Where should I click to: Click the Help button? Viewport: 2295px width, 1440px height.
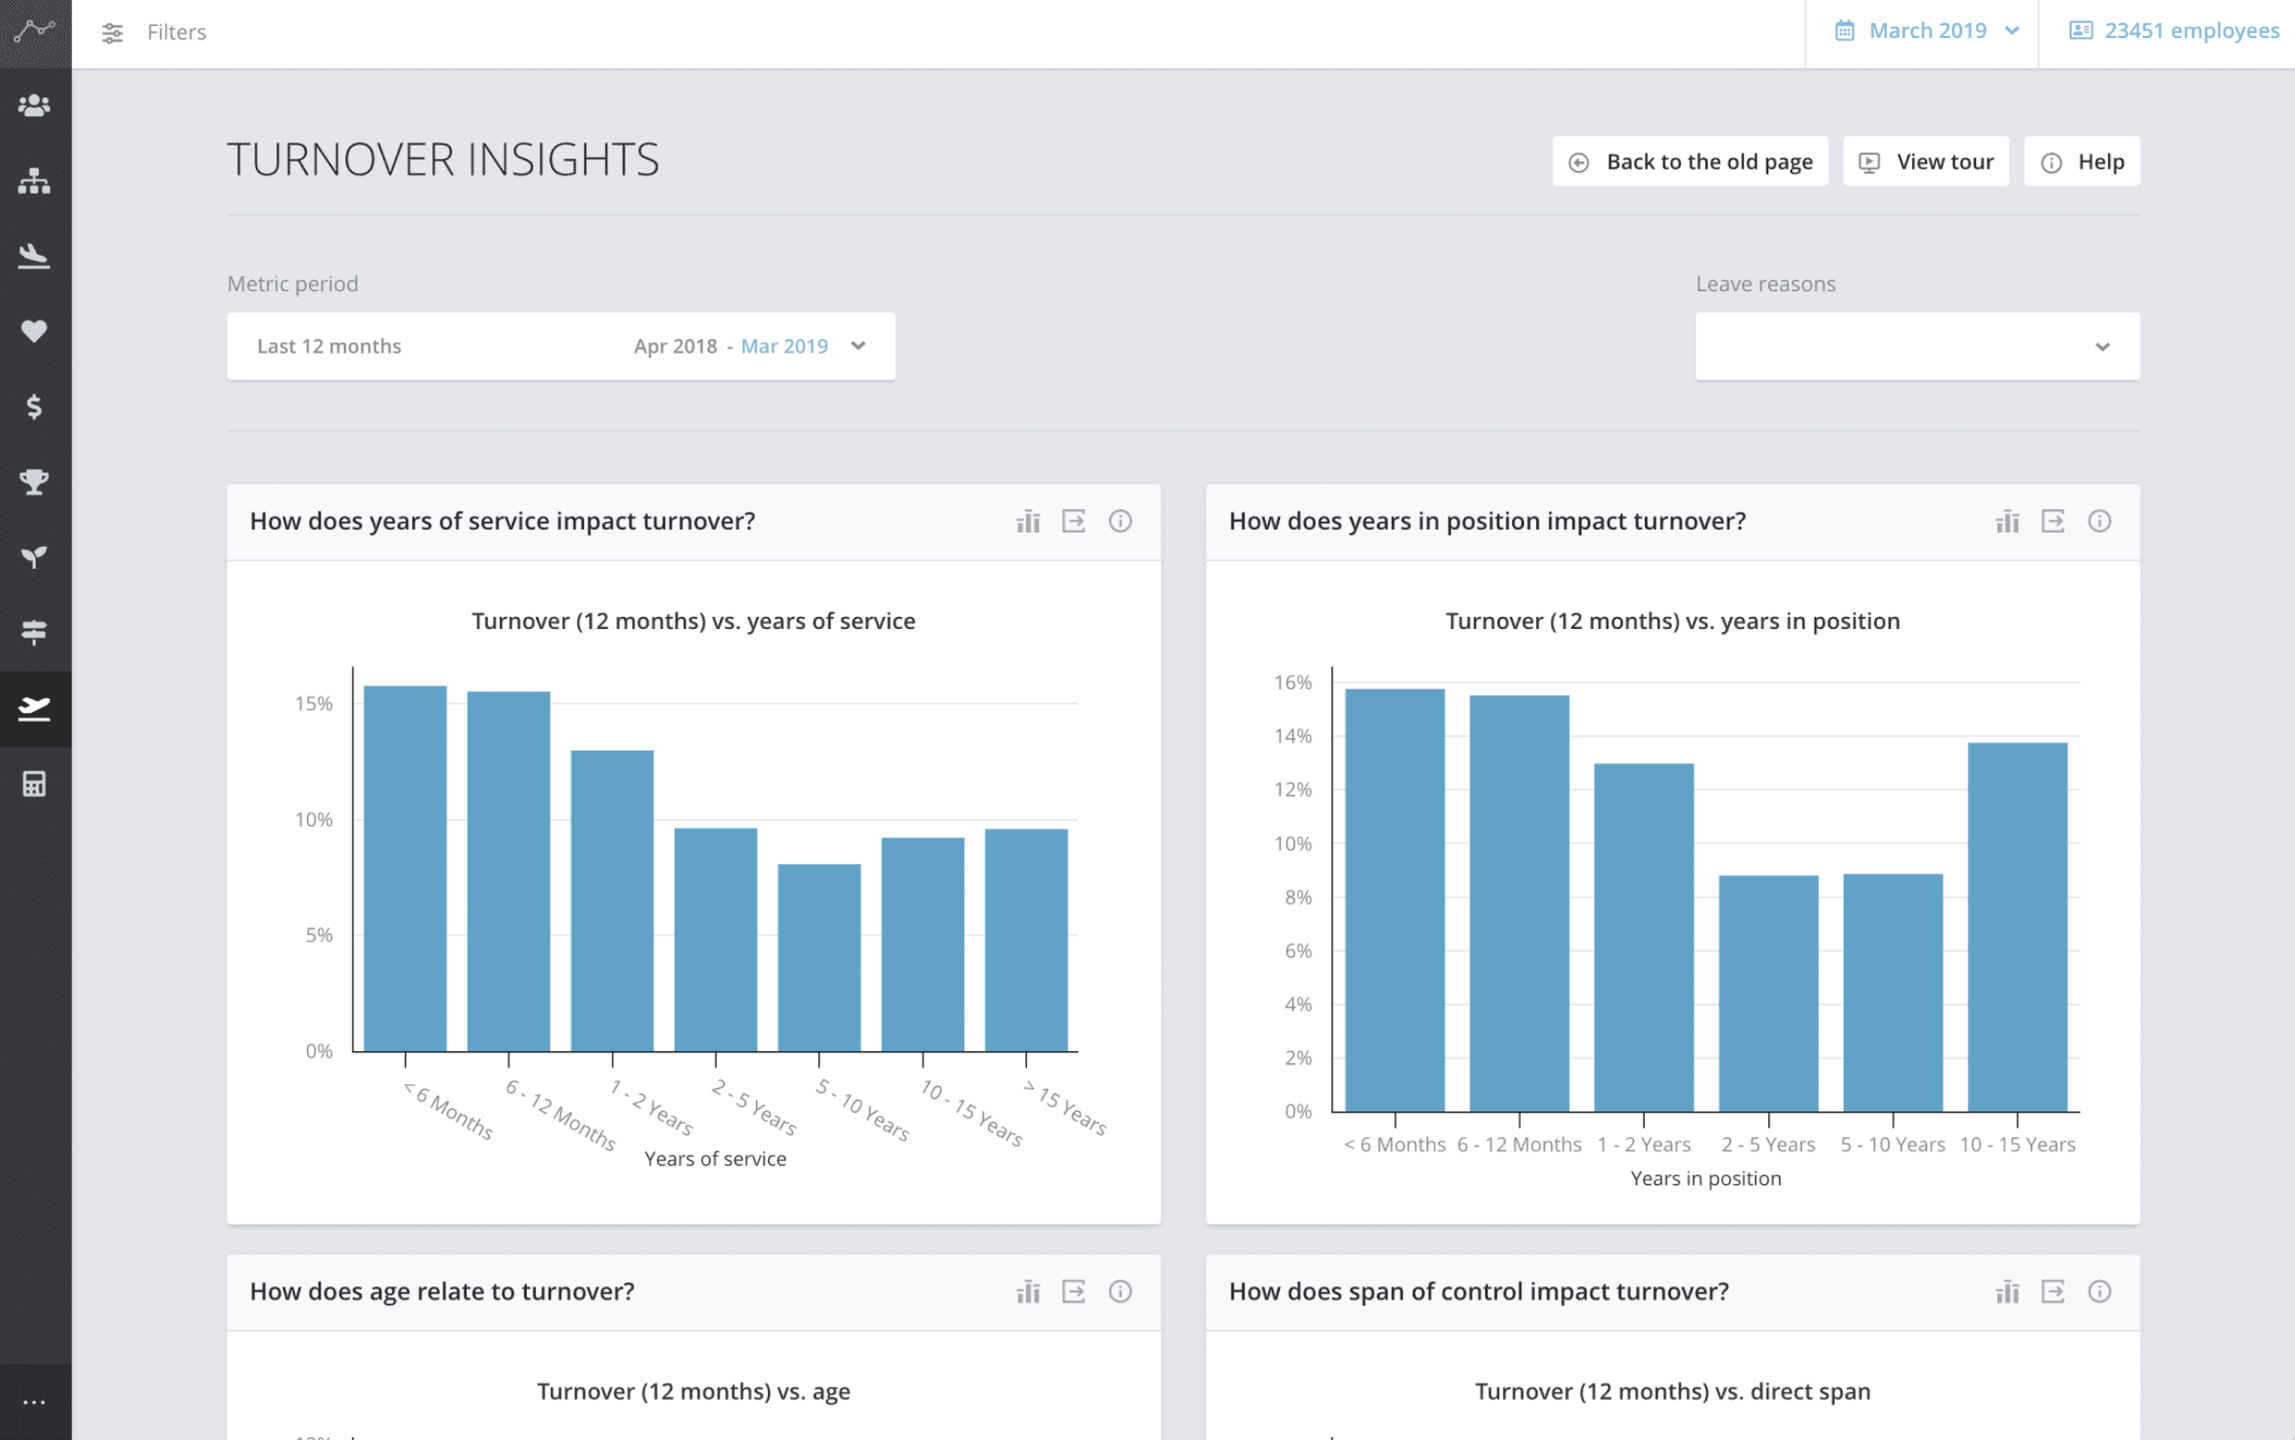(2082, 162)
